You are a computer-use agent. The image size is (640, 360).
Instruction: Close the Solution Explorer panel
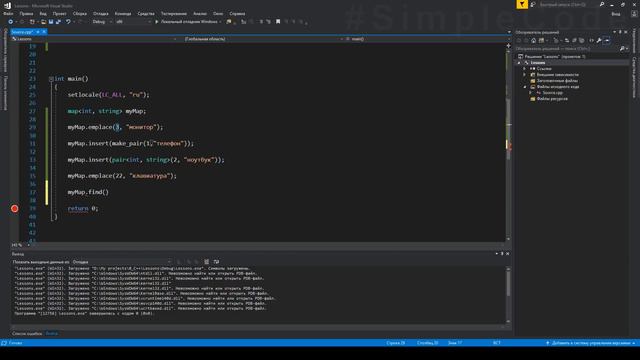pos(626,32)
